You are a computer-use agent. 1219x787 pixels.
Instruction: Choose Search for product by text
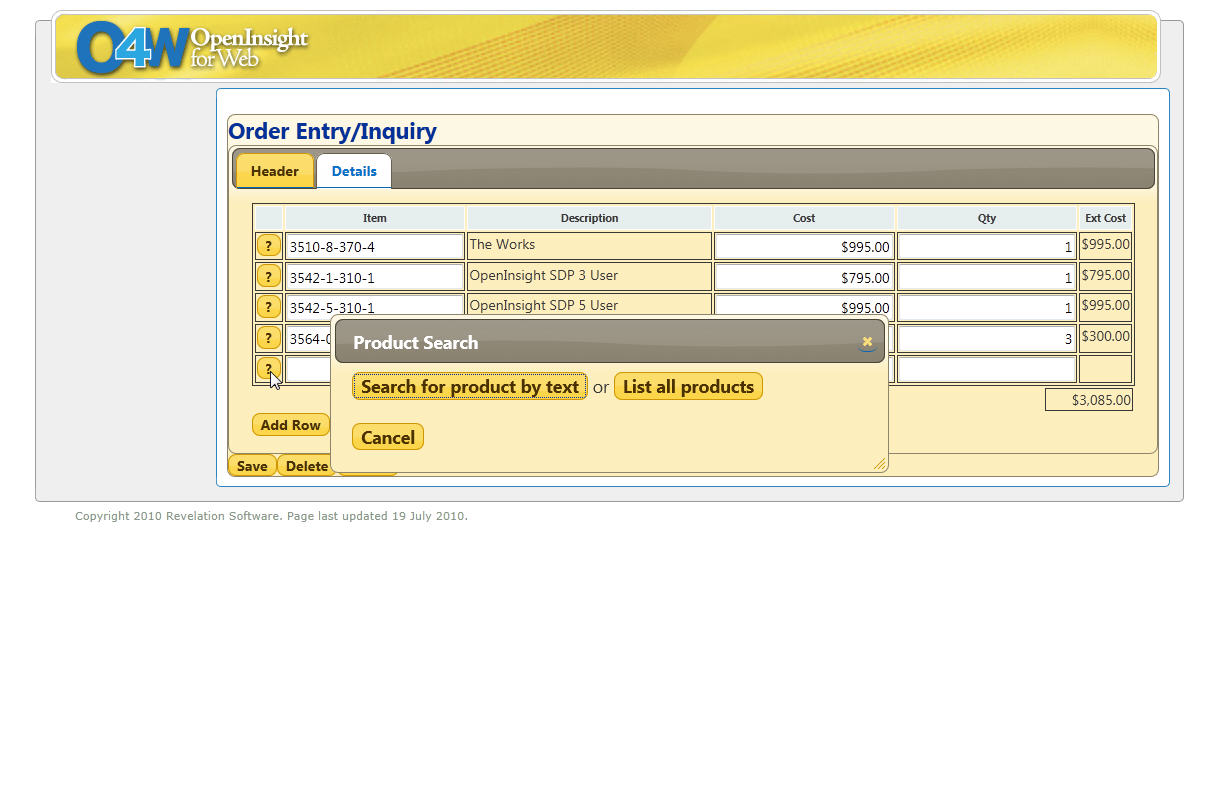click(x=470, y=387)
